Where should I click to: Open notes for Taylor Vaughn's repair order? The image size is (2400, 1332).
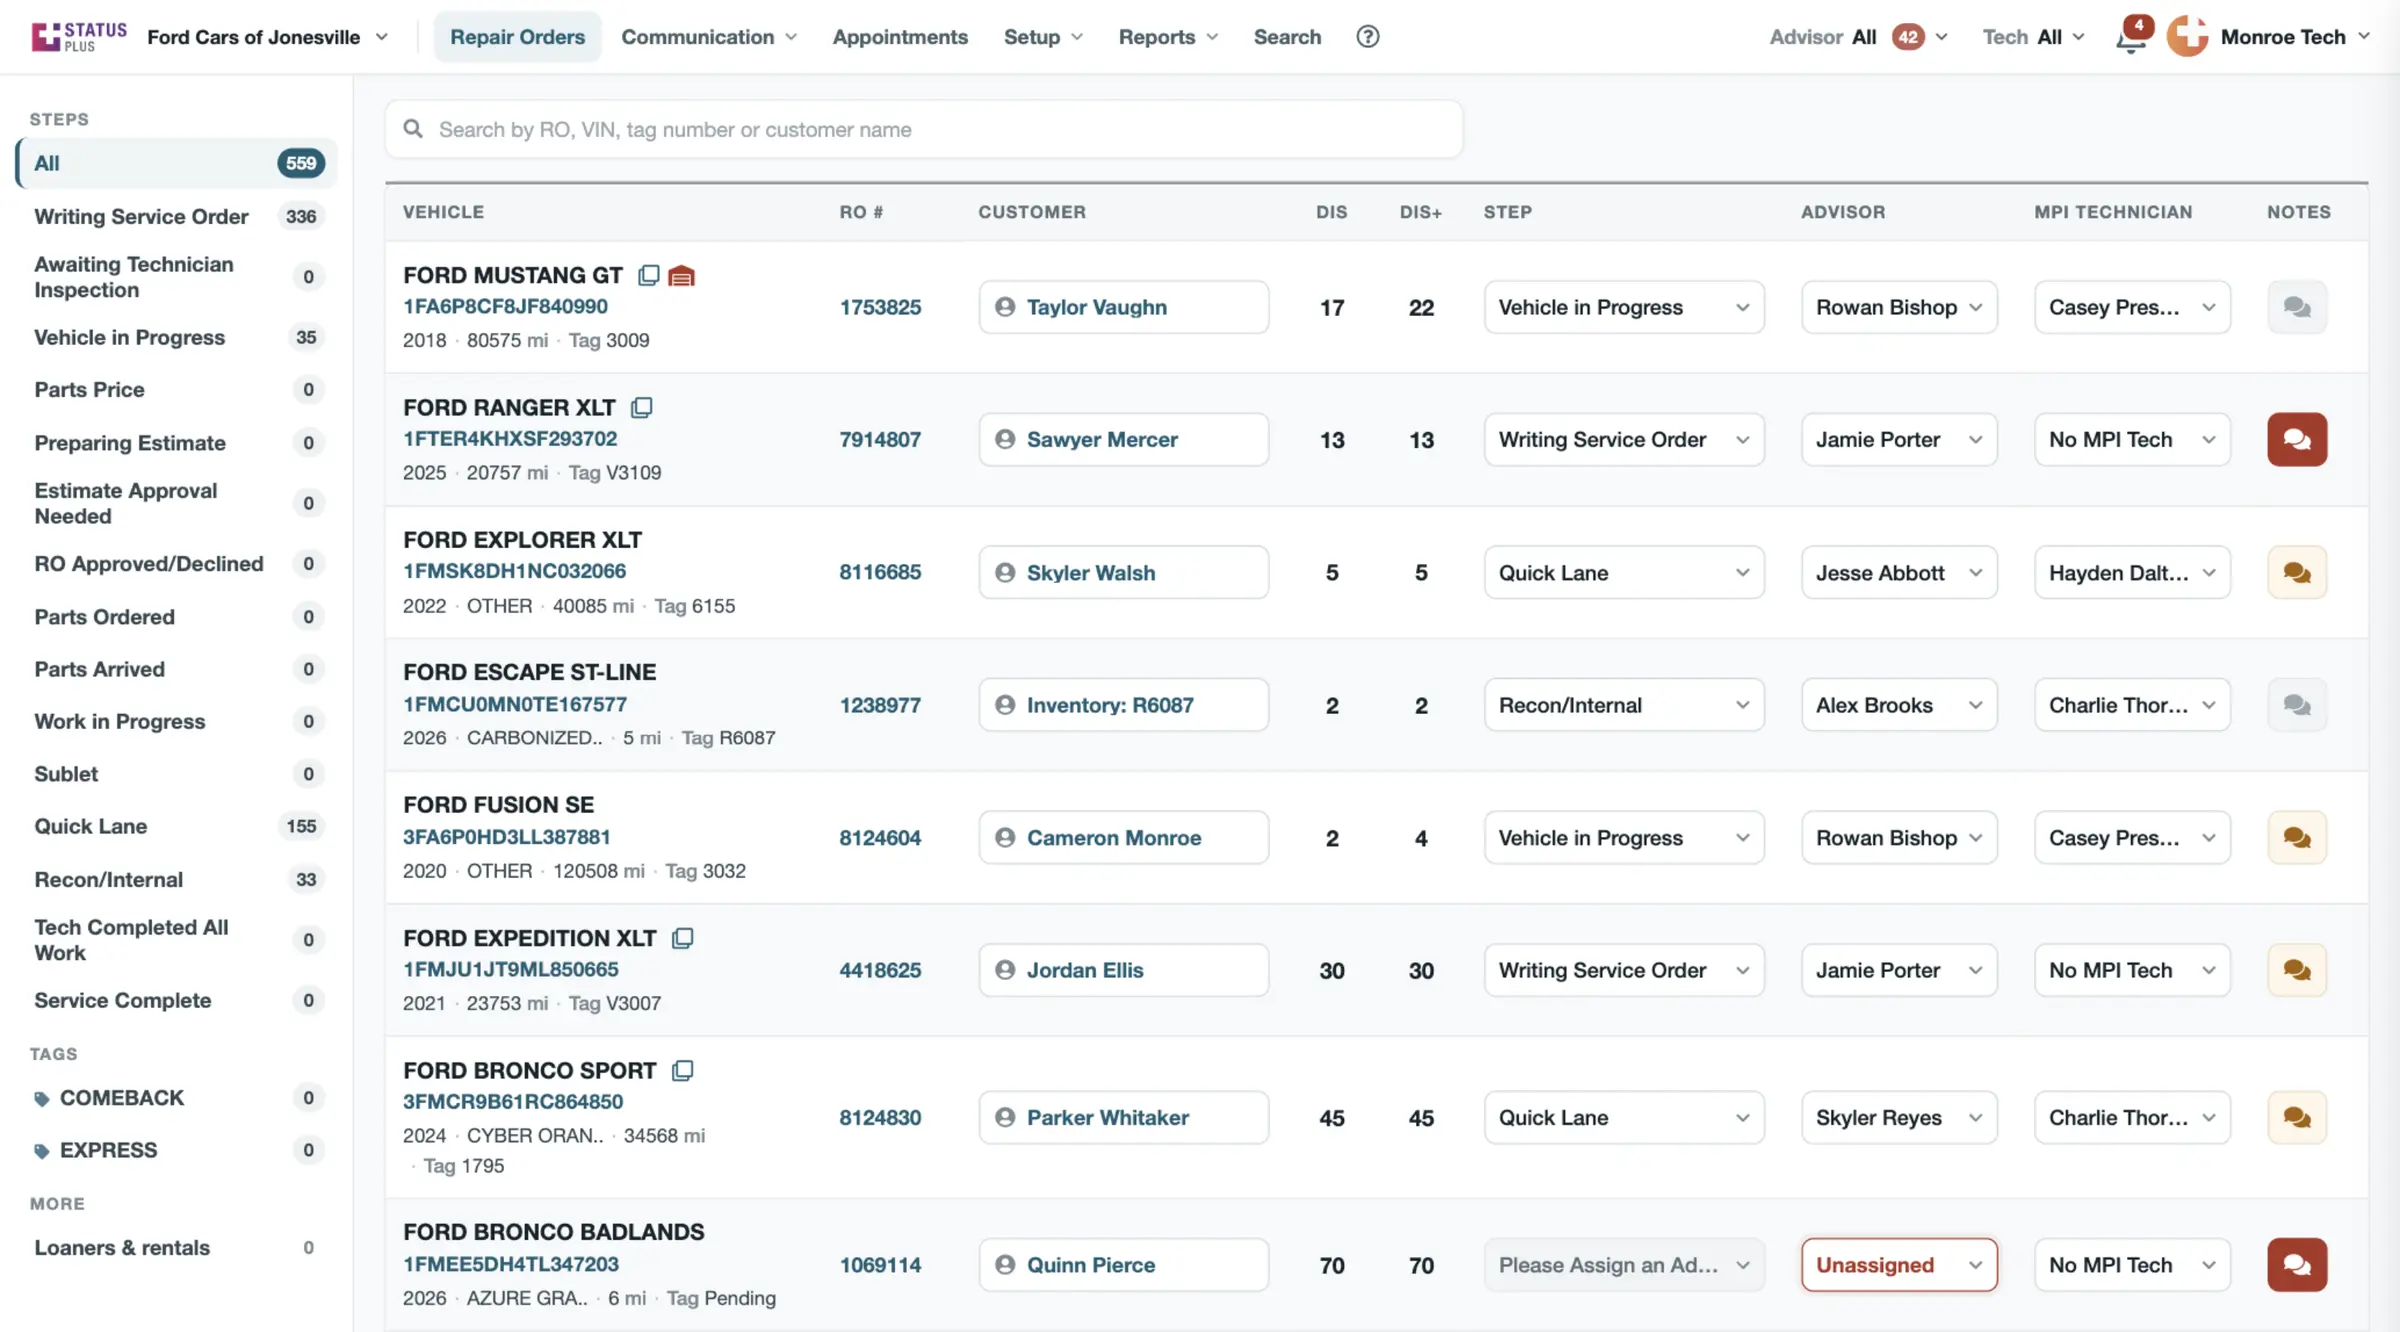[2297, 307]
